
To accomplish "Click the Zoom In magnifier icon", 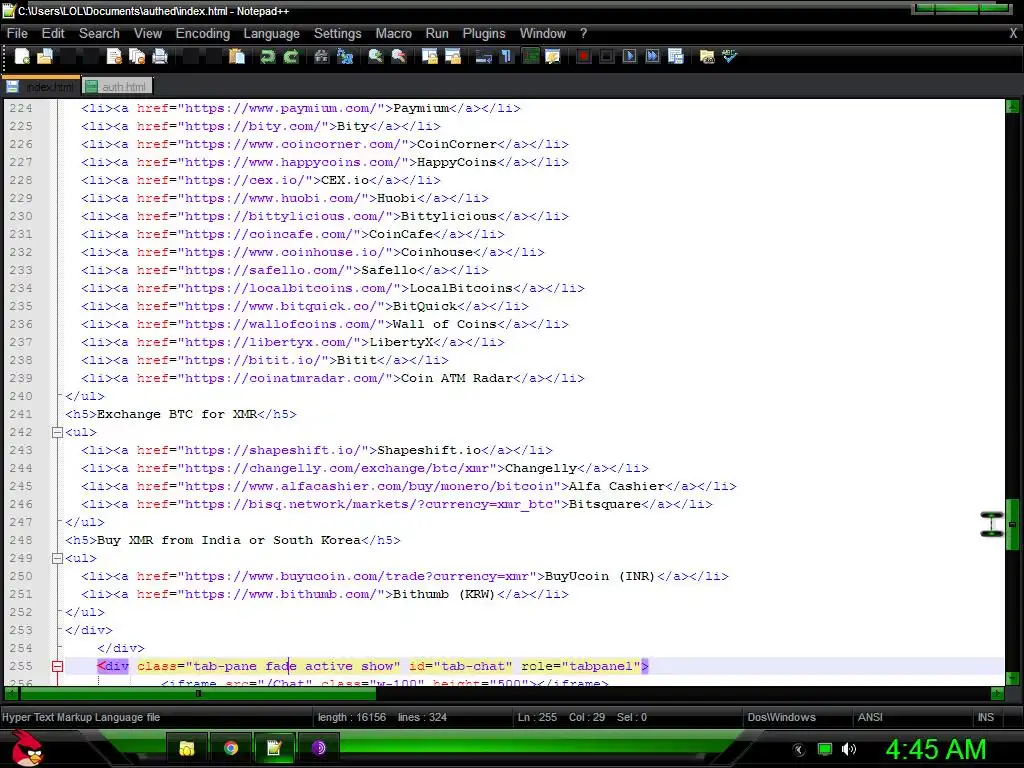I will pos(376,57).
